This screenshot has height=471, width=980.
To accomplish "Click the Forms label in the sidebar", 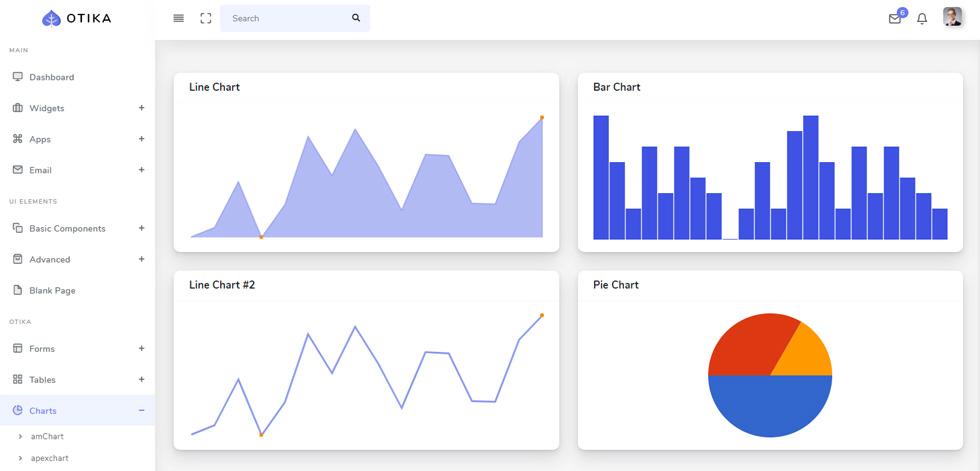I will (x=42, y=349).
